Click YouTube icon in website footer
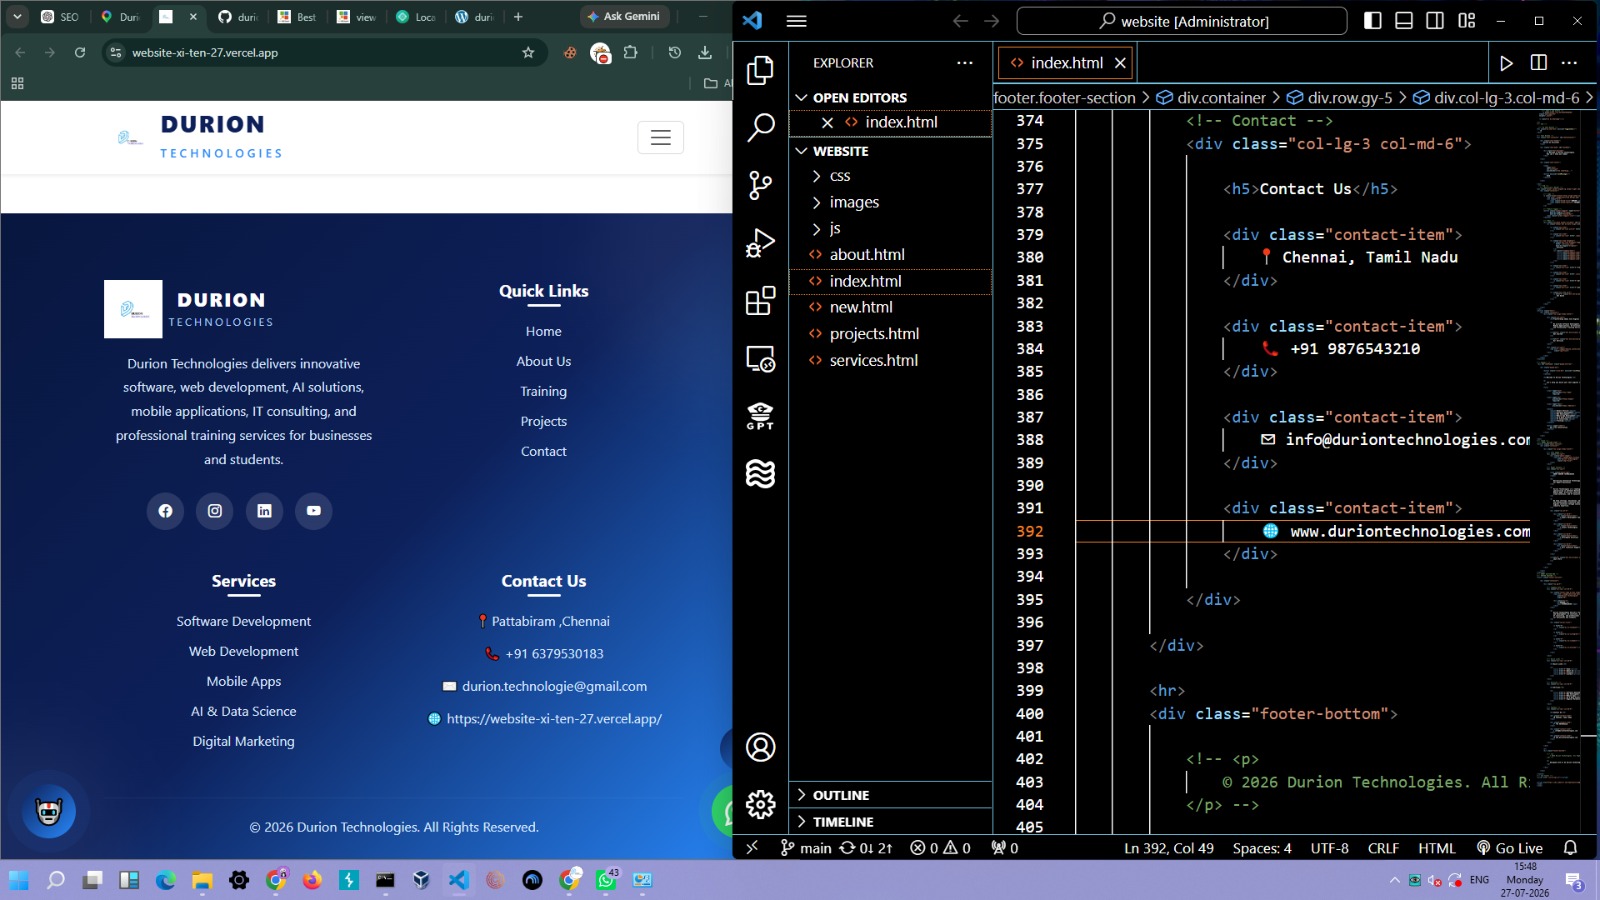1600x900 pixels. (x=314, y=511)
